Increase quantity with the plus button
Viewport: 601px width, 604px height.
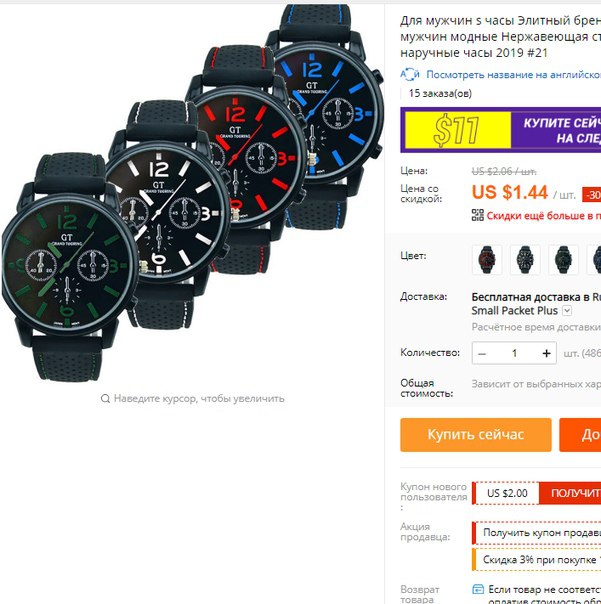546,353
